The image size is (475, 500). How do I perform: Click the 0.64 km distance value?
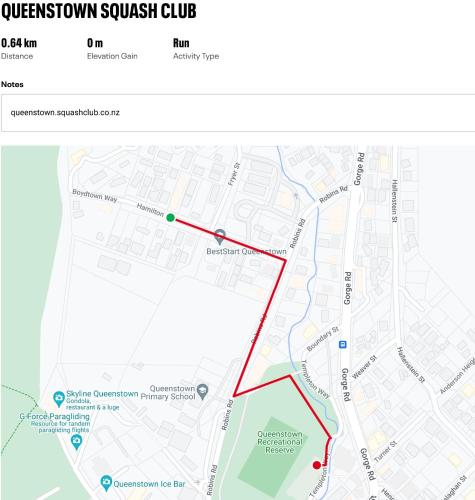(19, 43)
